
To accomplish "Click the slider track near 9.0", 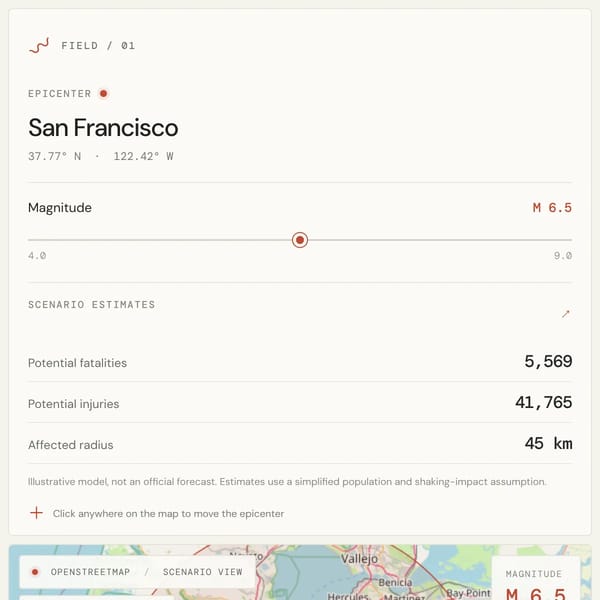I will point(562,240).
